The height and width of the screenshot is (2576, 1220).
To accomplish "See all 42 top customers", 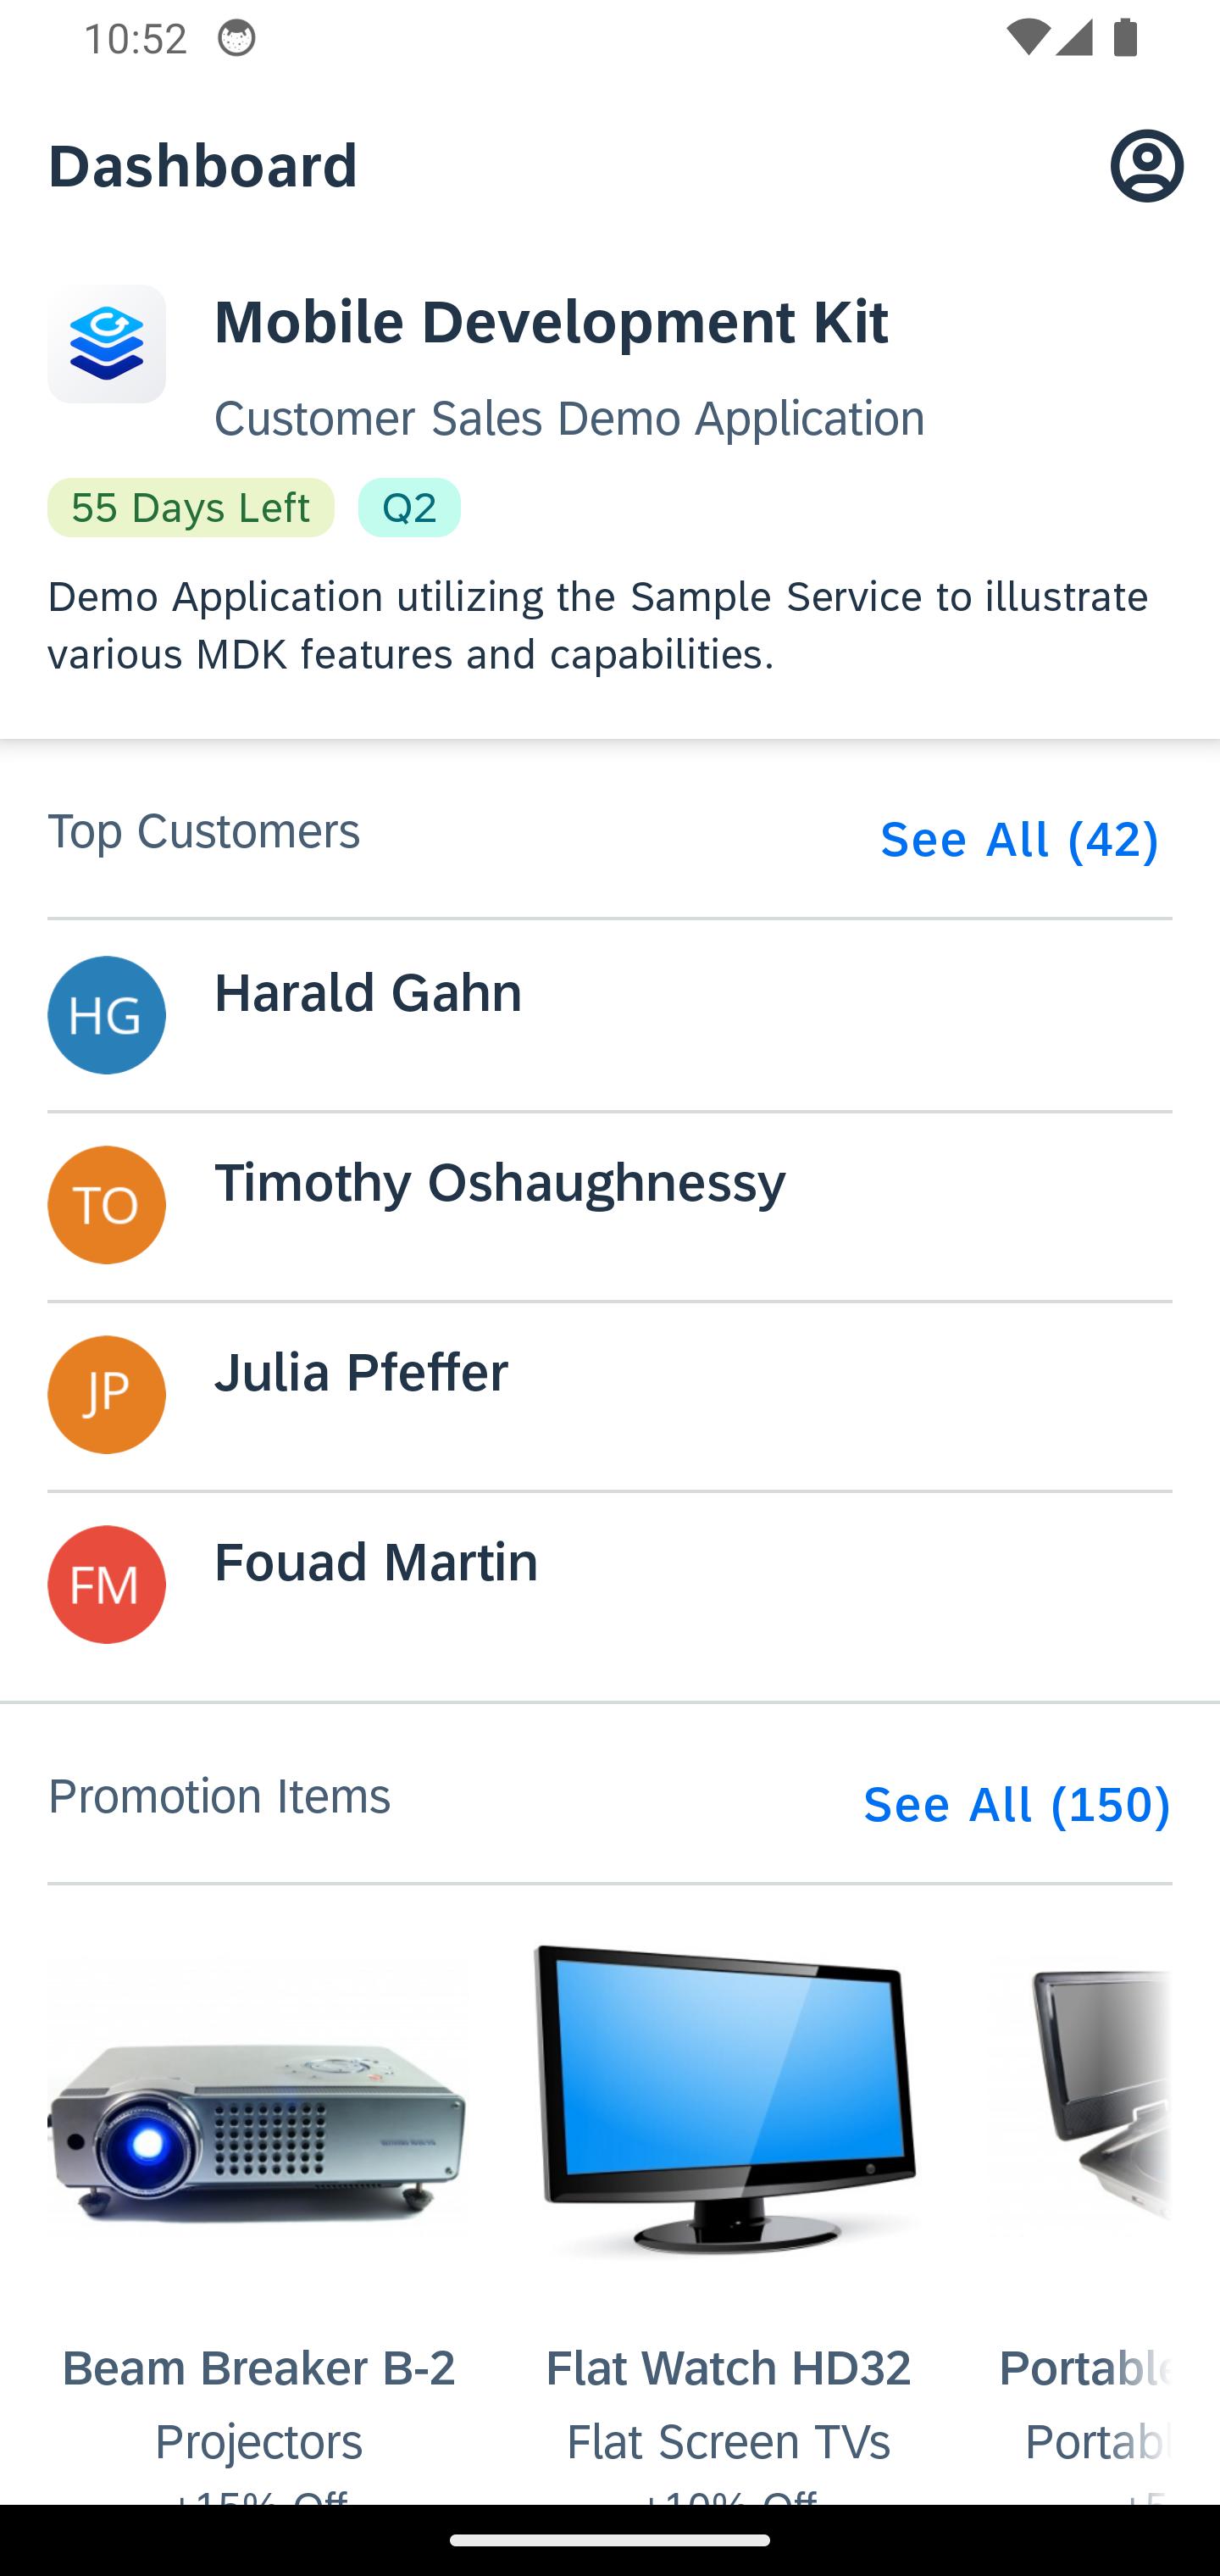I will [x=1019, y=840].
